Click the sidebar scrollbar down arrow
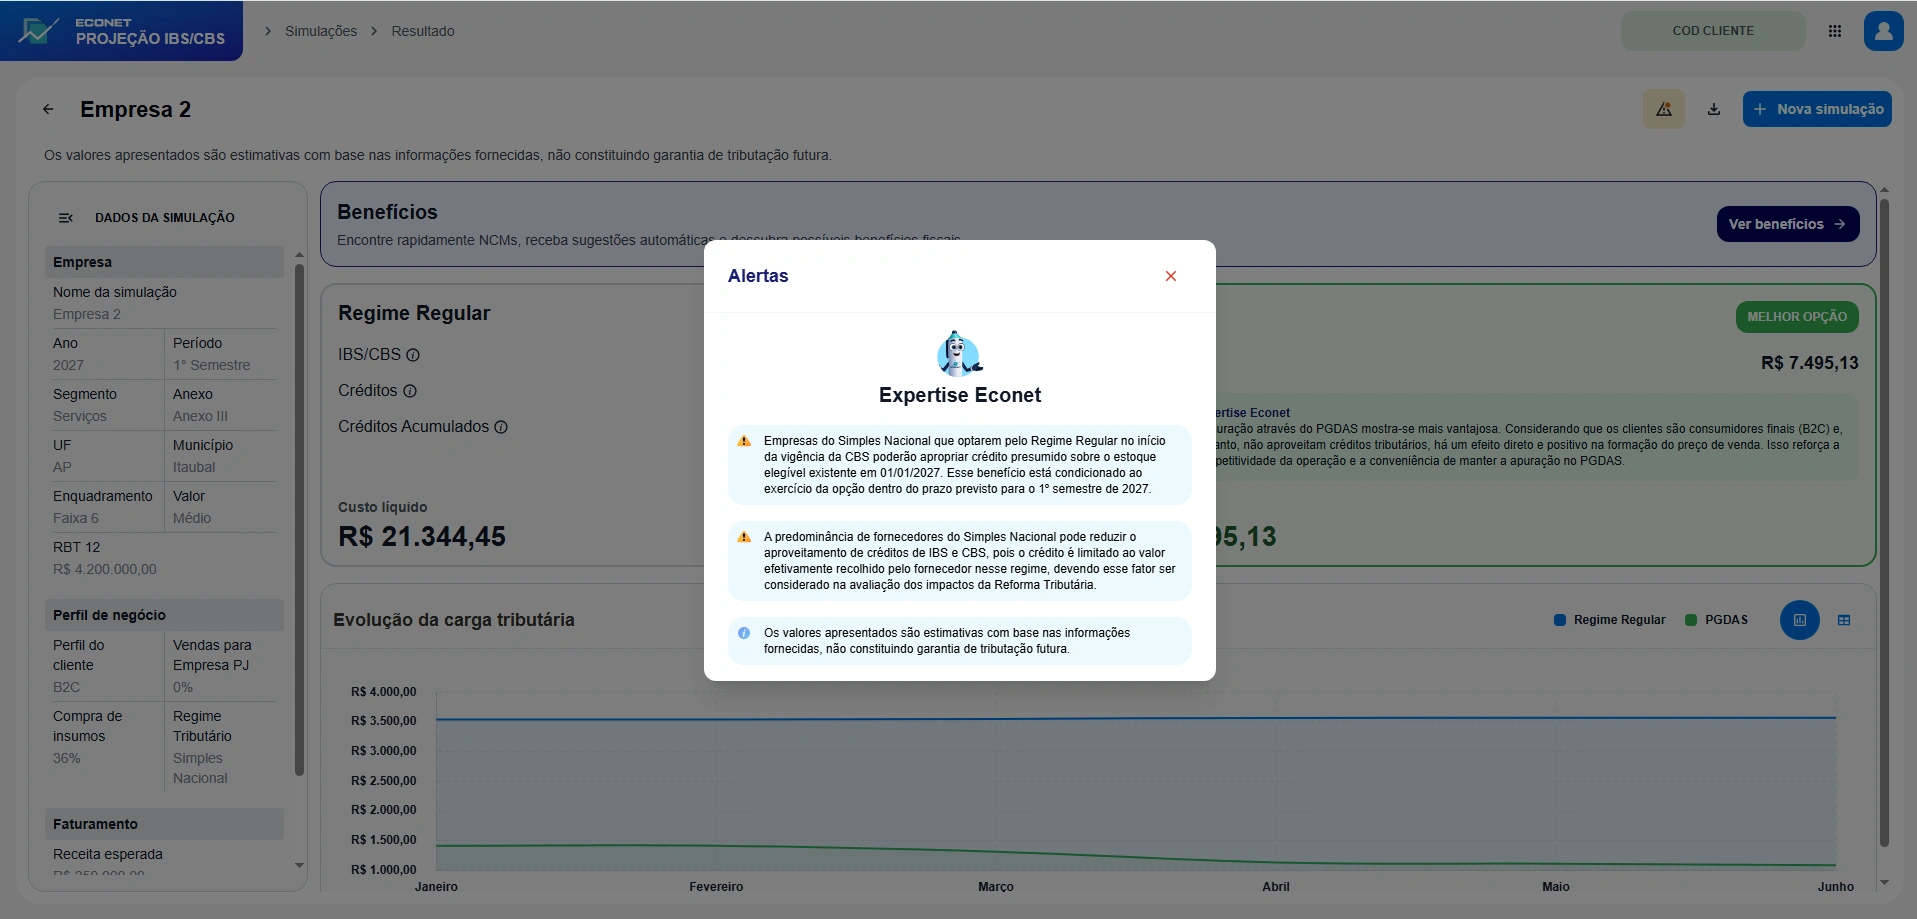Screen dimensions: 1917x919 [x=299, y=866]
